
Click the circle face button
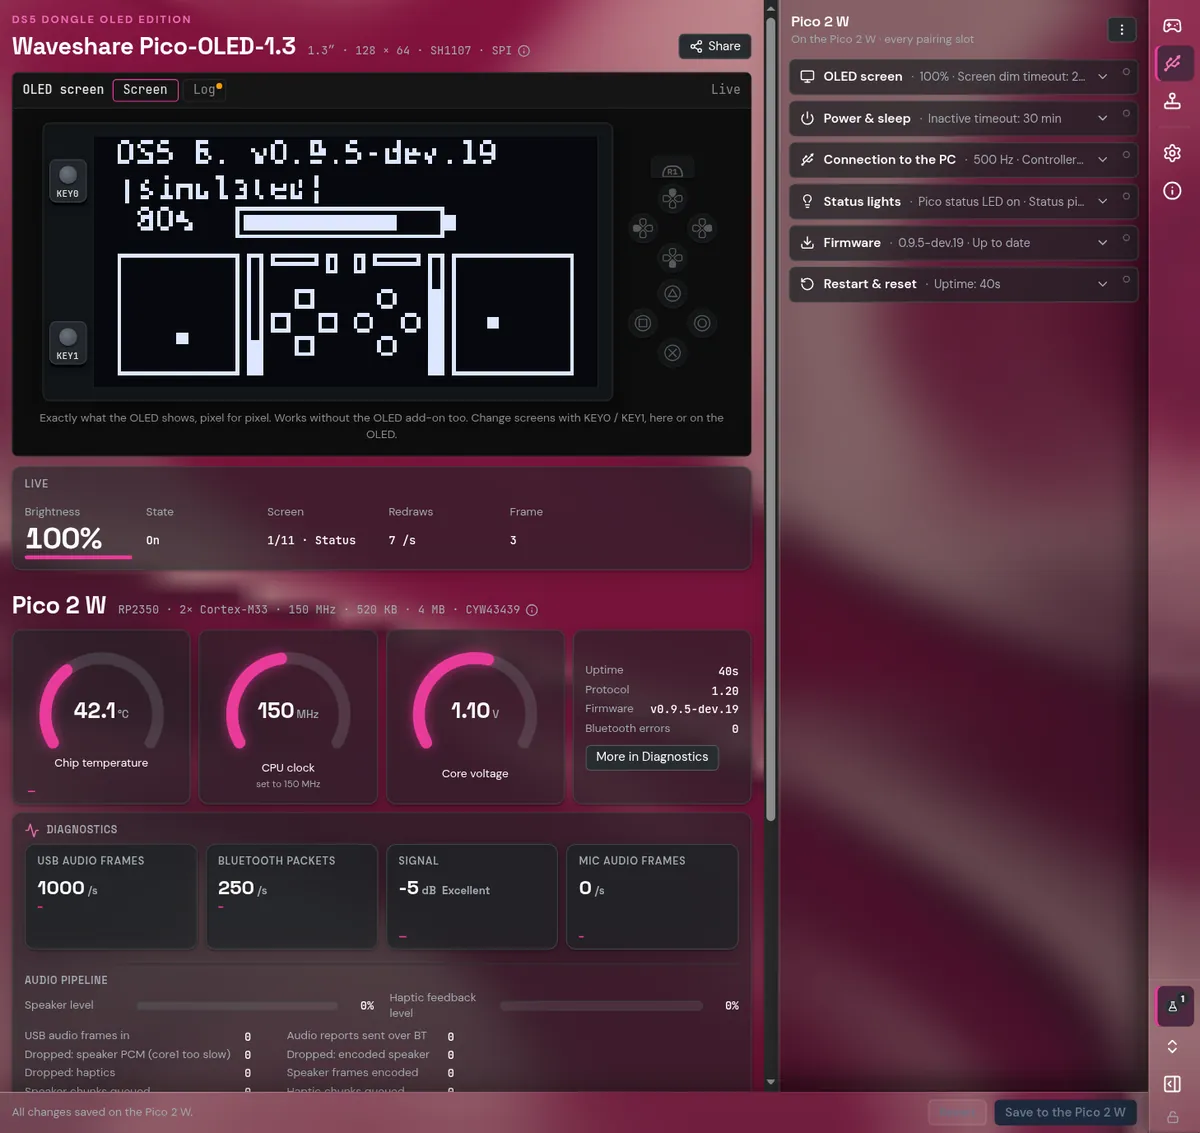click(x=703, y=323)
